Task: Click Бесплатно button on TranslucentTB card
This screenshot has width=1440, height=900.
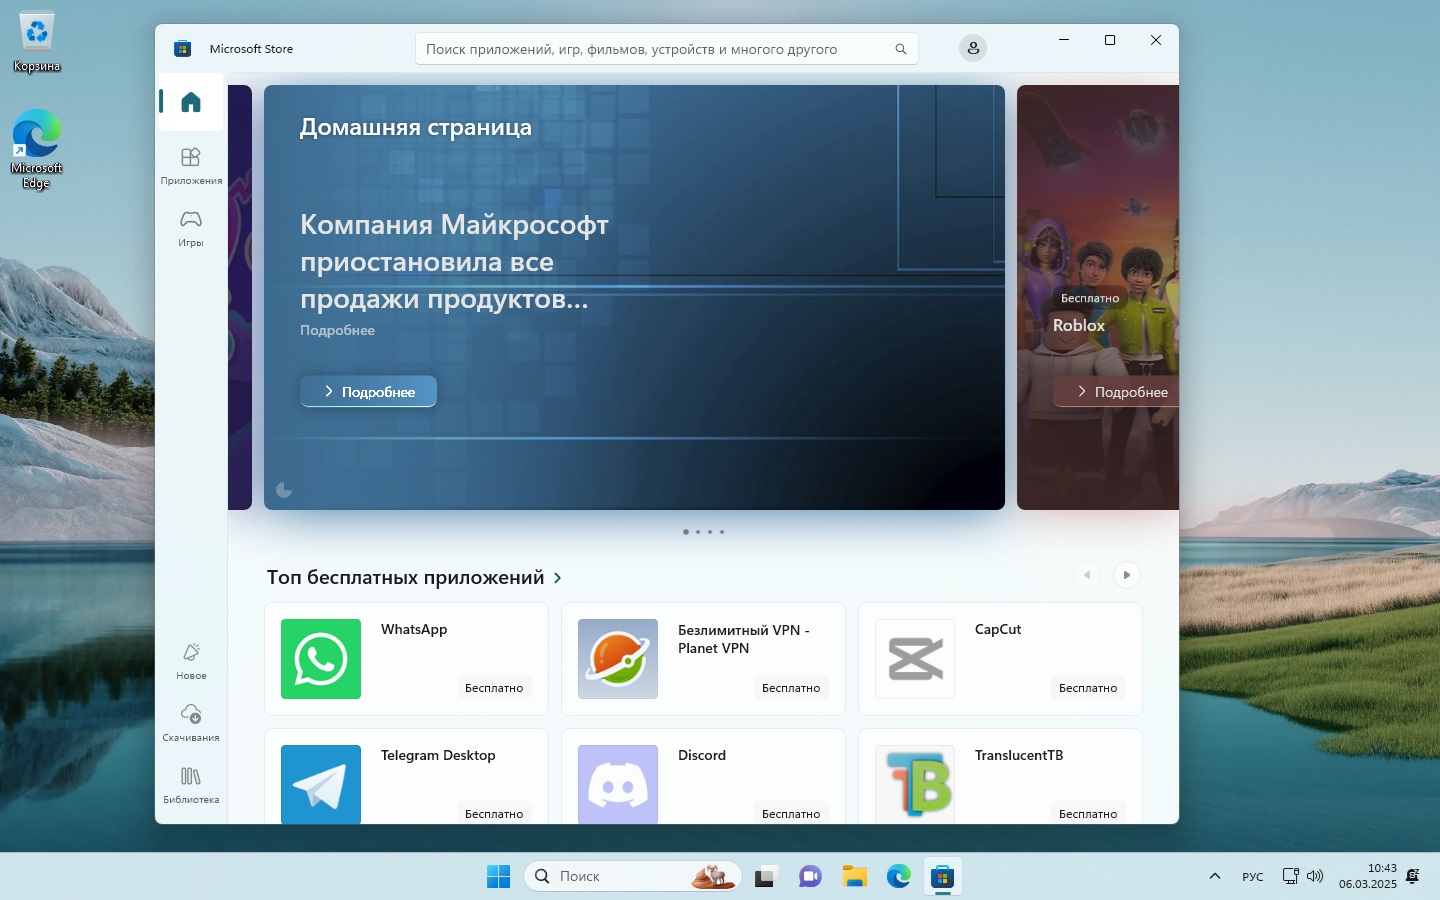Action: [x=1088, y=813]
